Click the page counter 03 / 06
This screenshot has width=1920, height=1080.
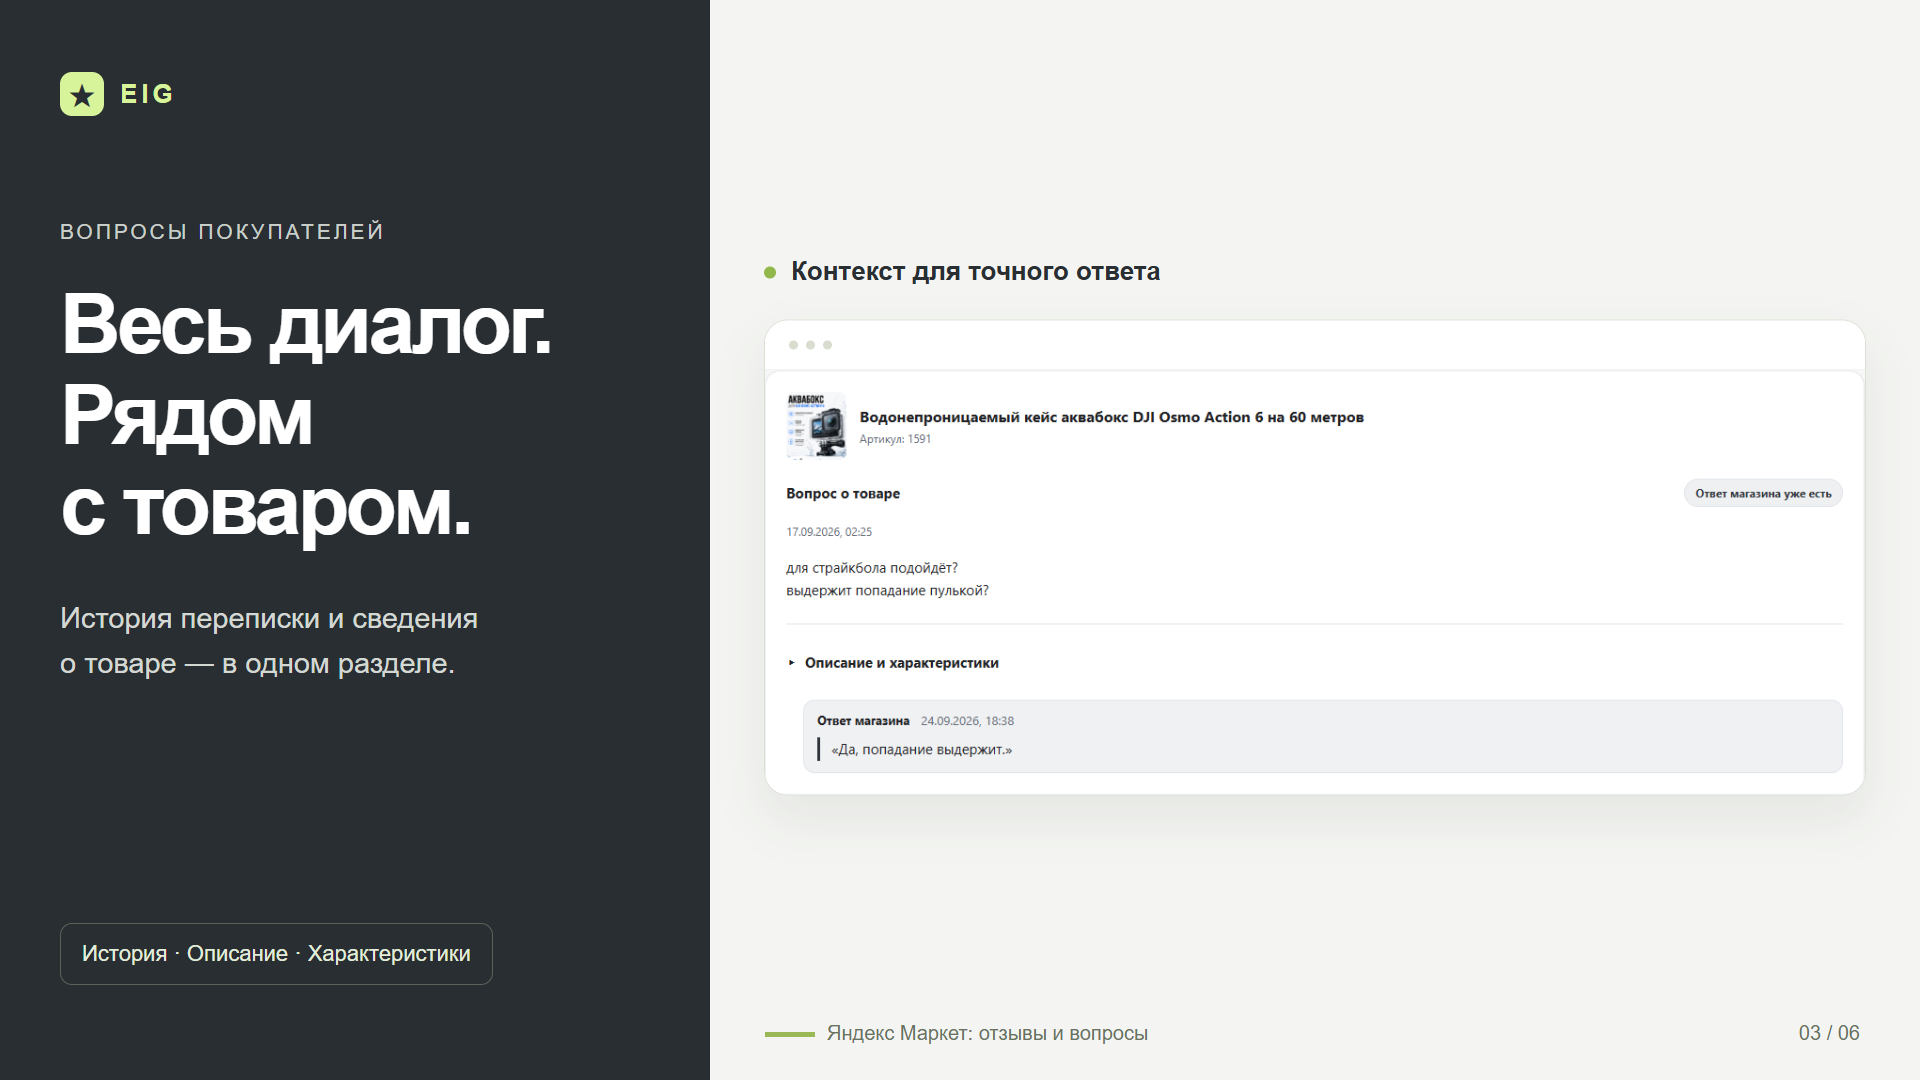(1829, 1033)
